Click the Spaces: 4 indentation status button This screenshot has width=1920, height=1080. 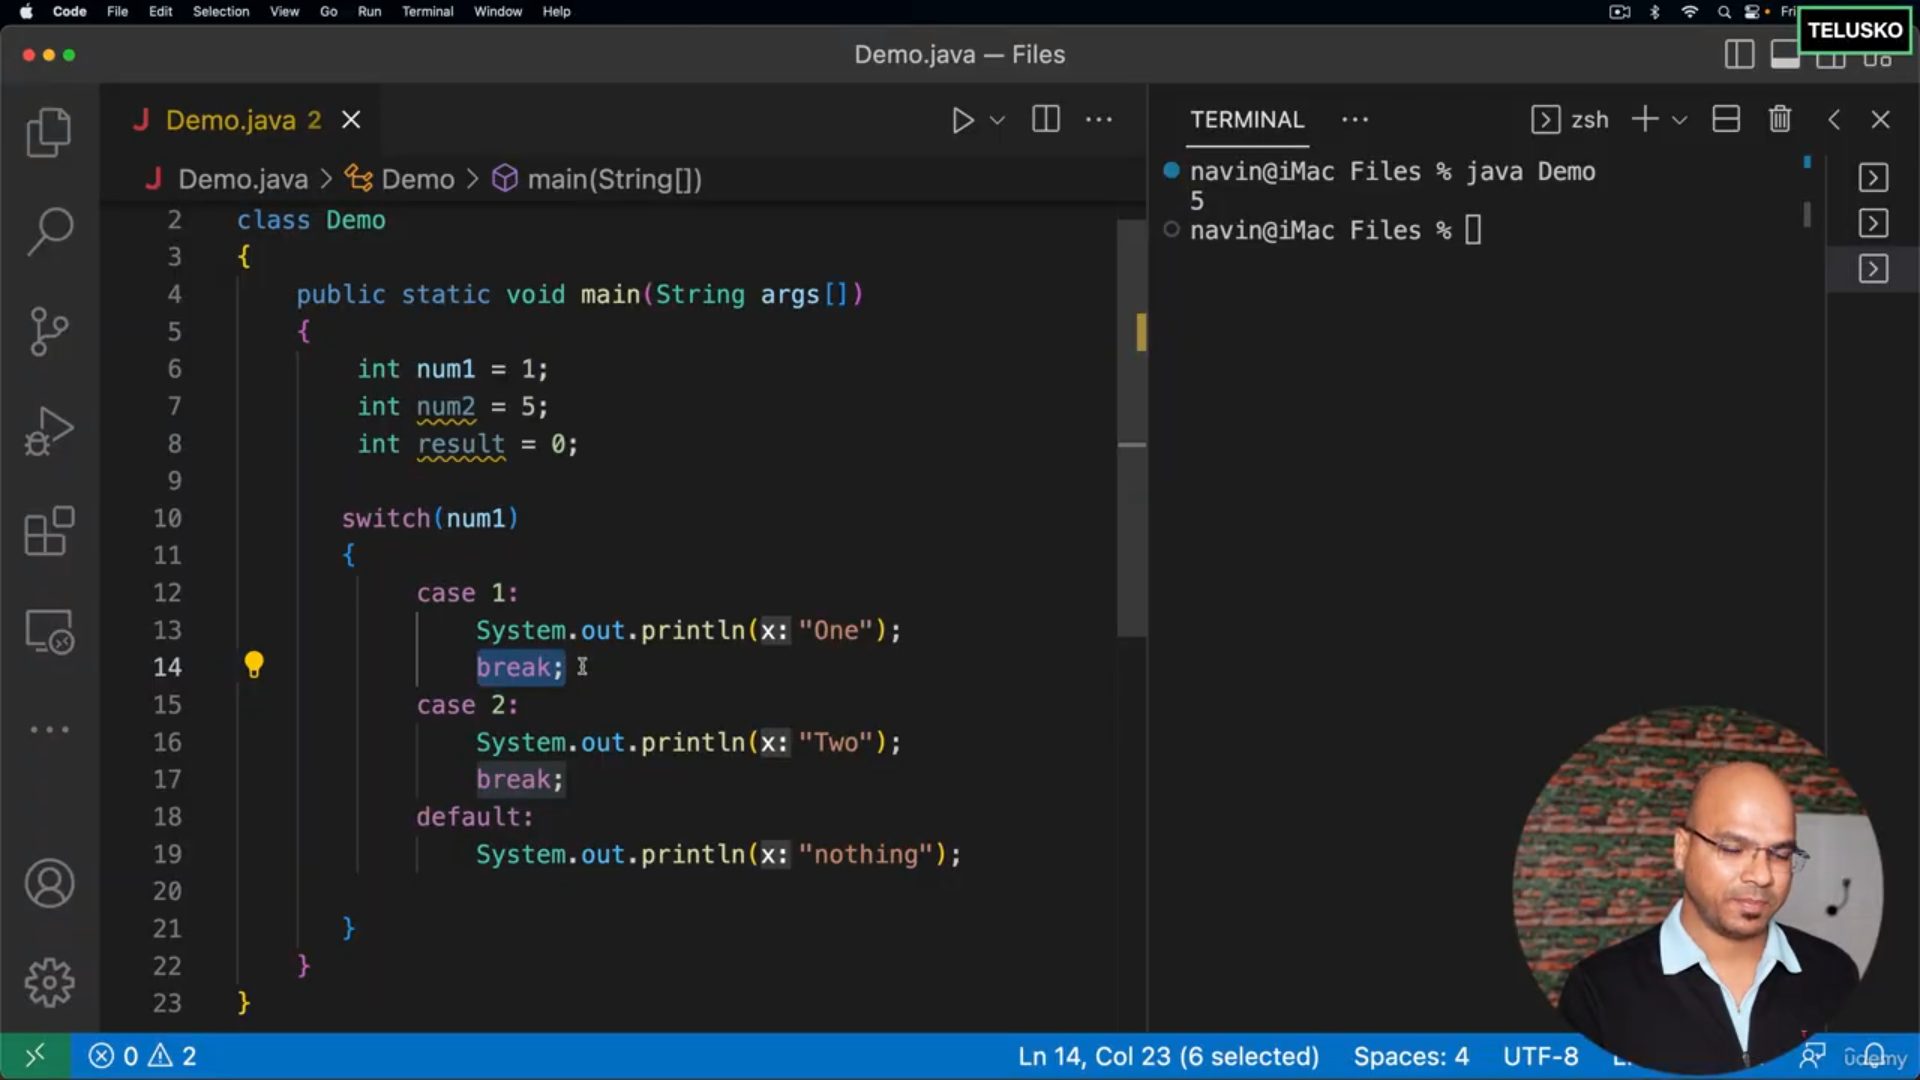[1410, 1056]
